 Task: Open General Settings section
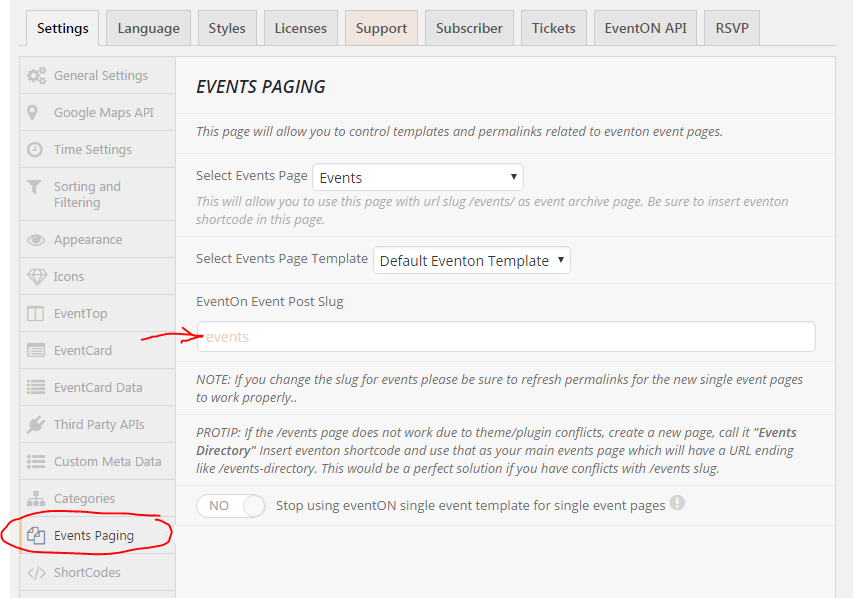coord(98,76)
